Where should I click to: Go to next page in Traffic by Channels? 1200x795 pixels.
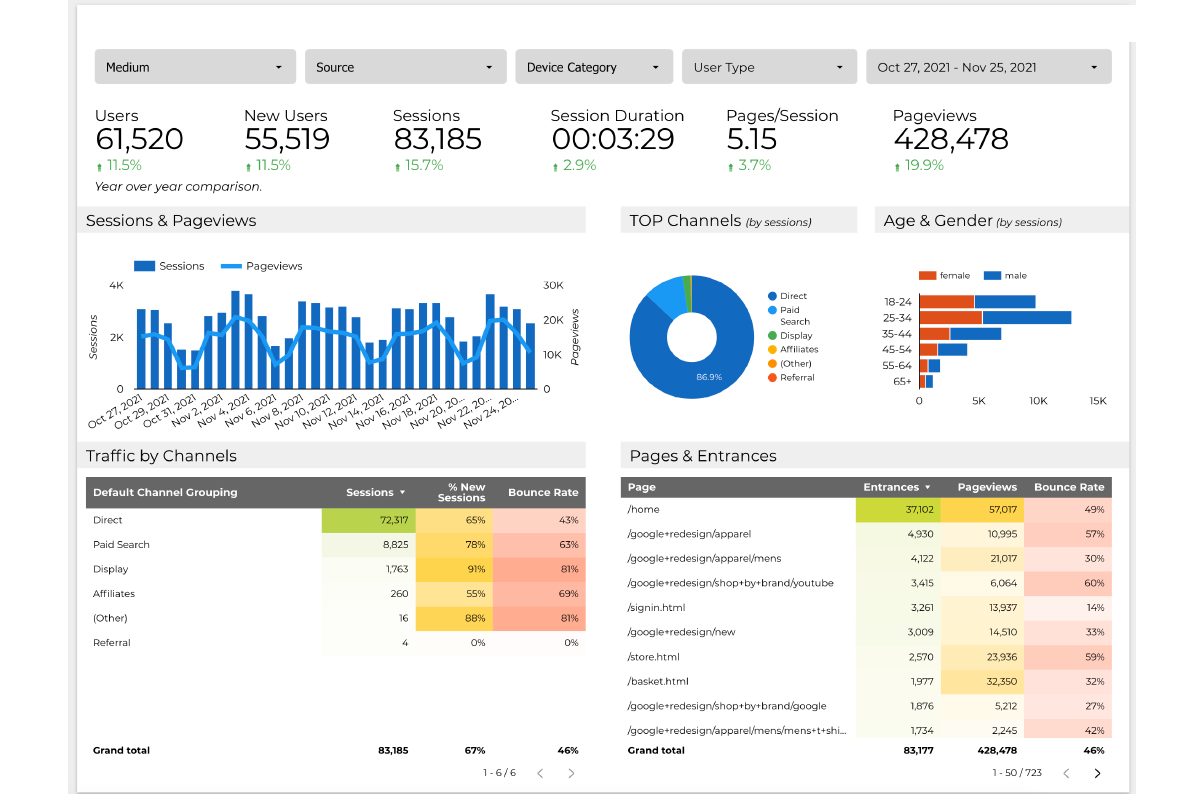(571, 773)
